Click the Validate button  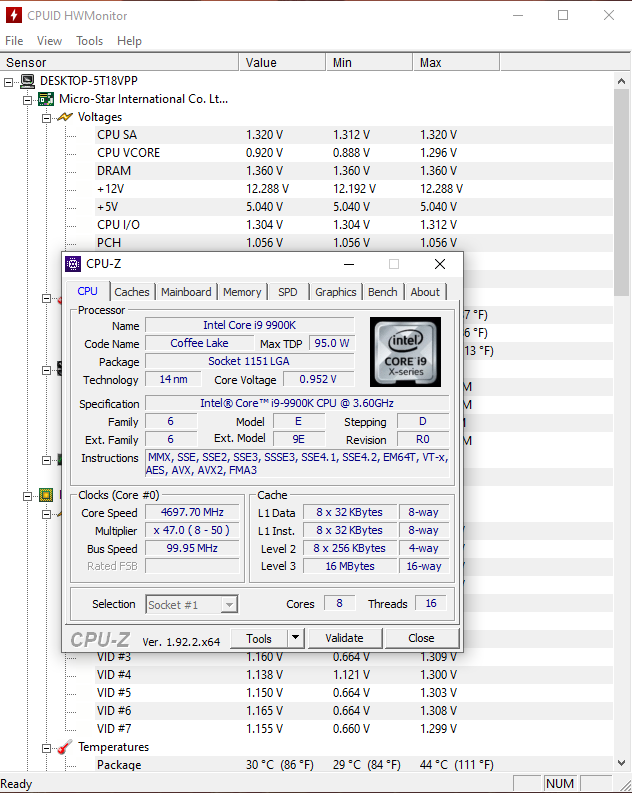click(344, 638)
